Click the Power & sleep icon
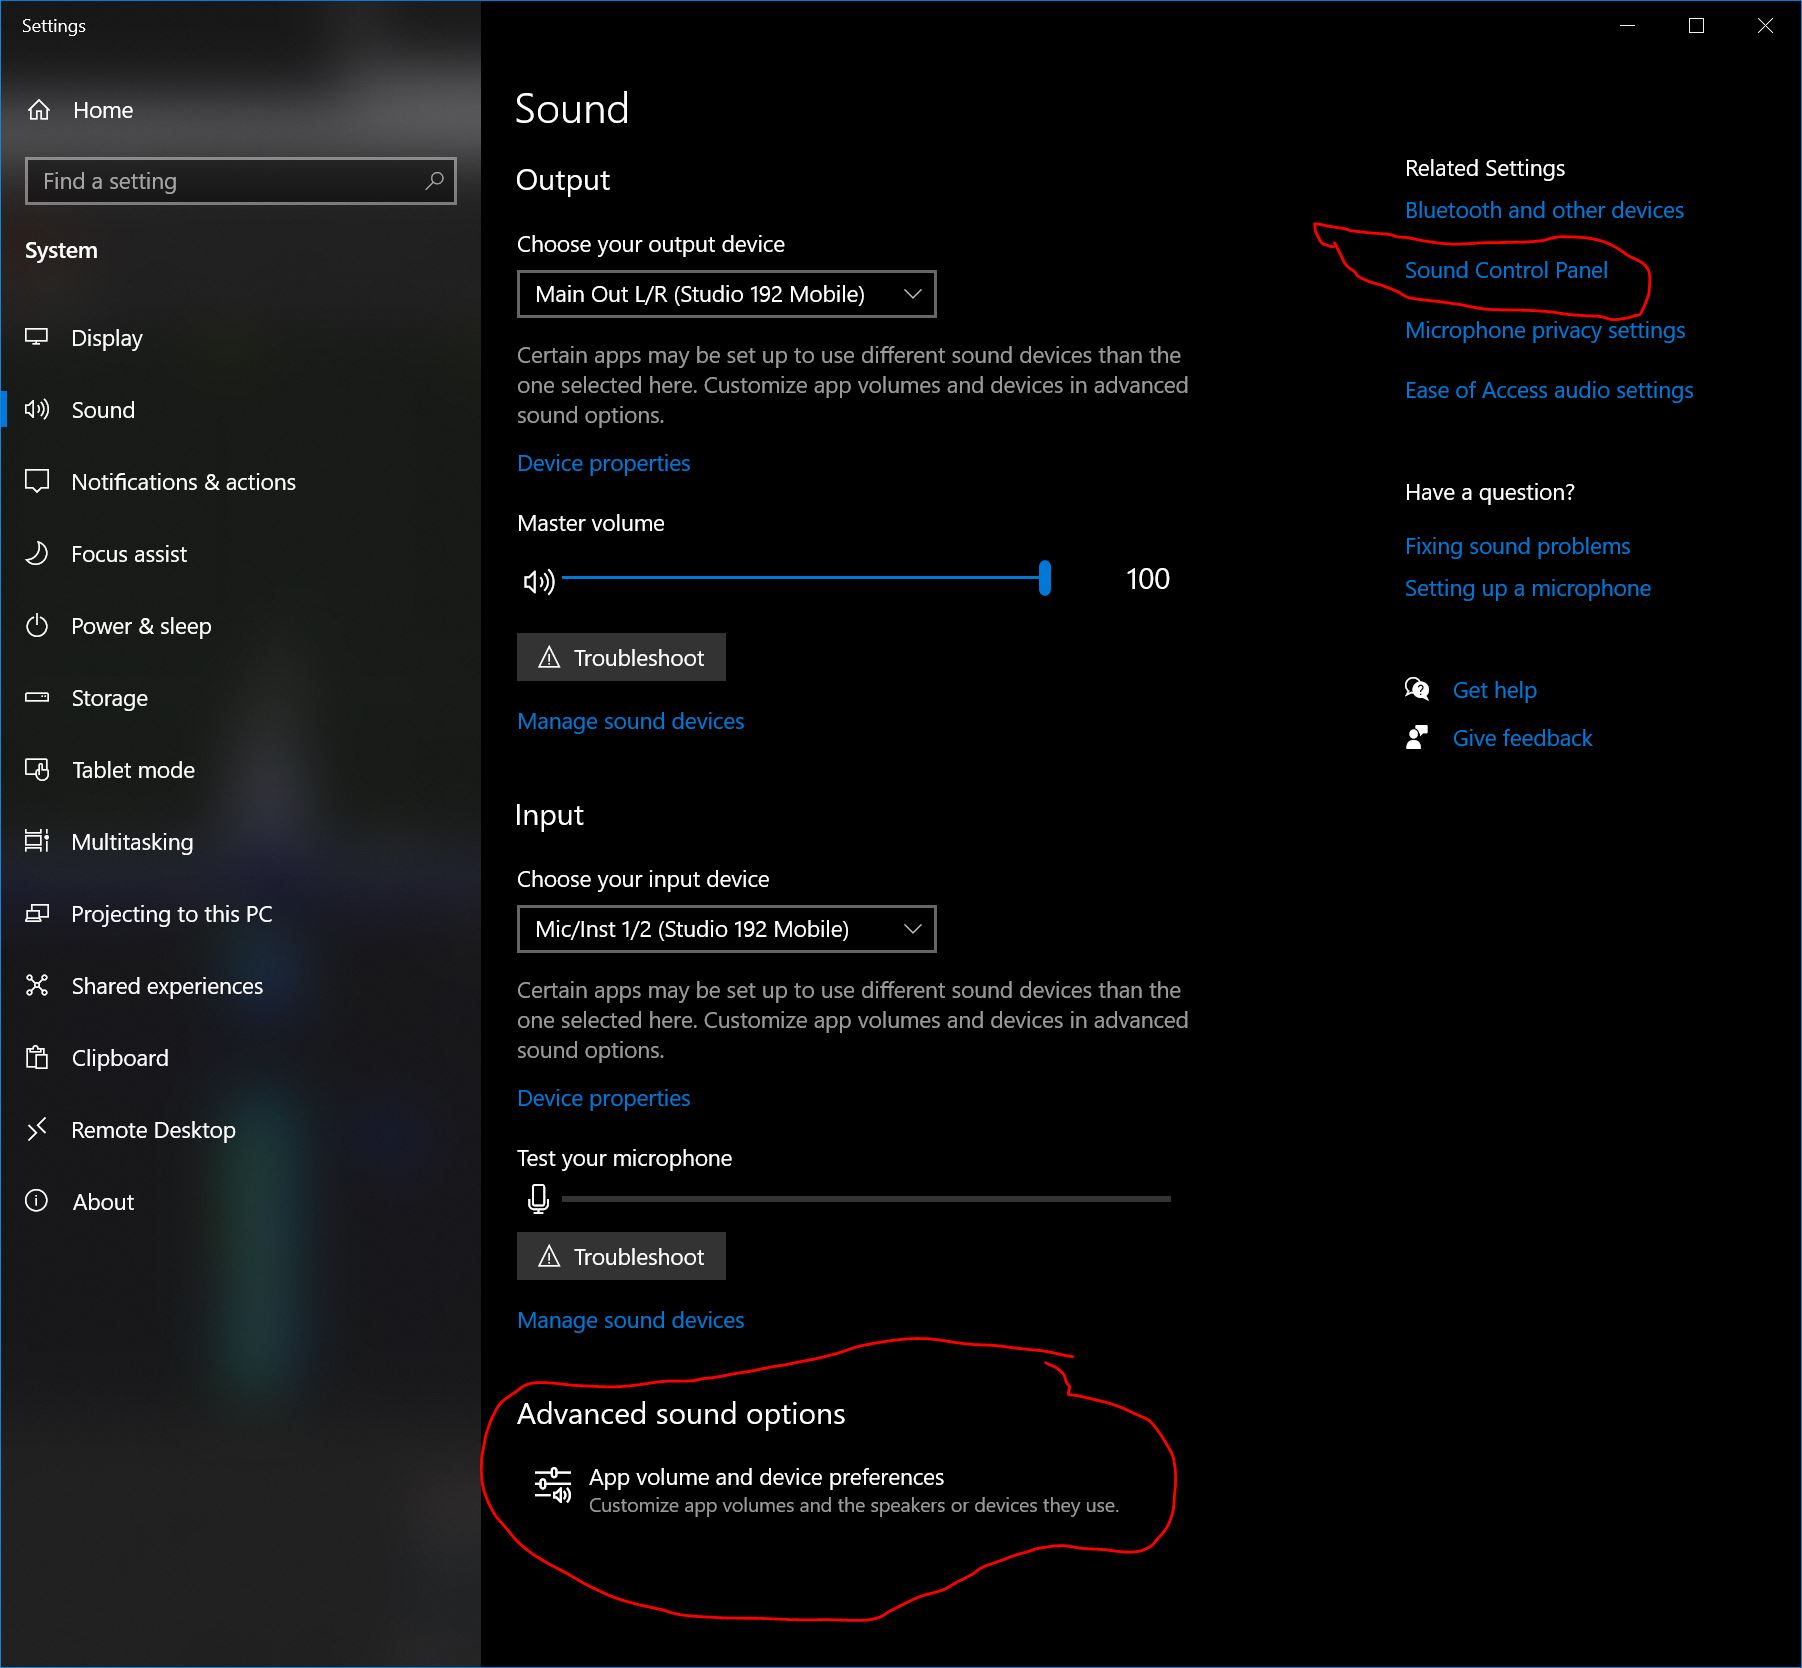1802x1668 pixels. 37,626
